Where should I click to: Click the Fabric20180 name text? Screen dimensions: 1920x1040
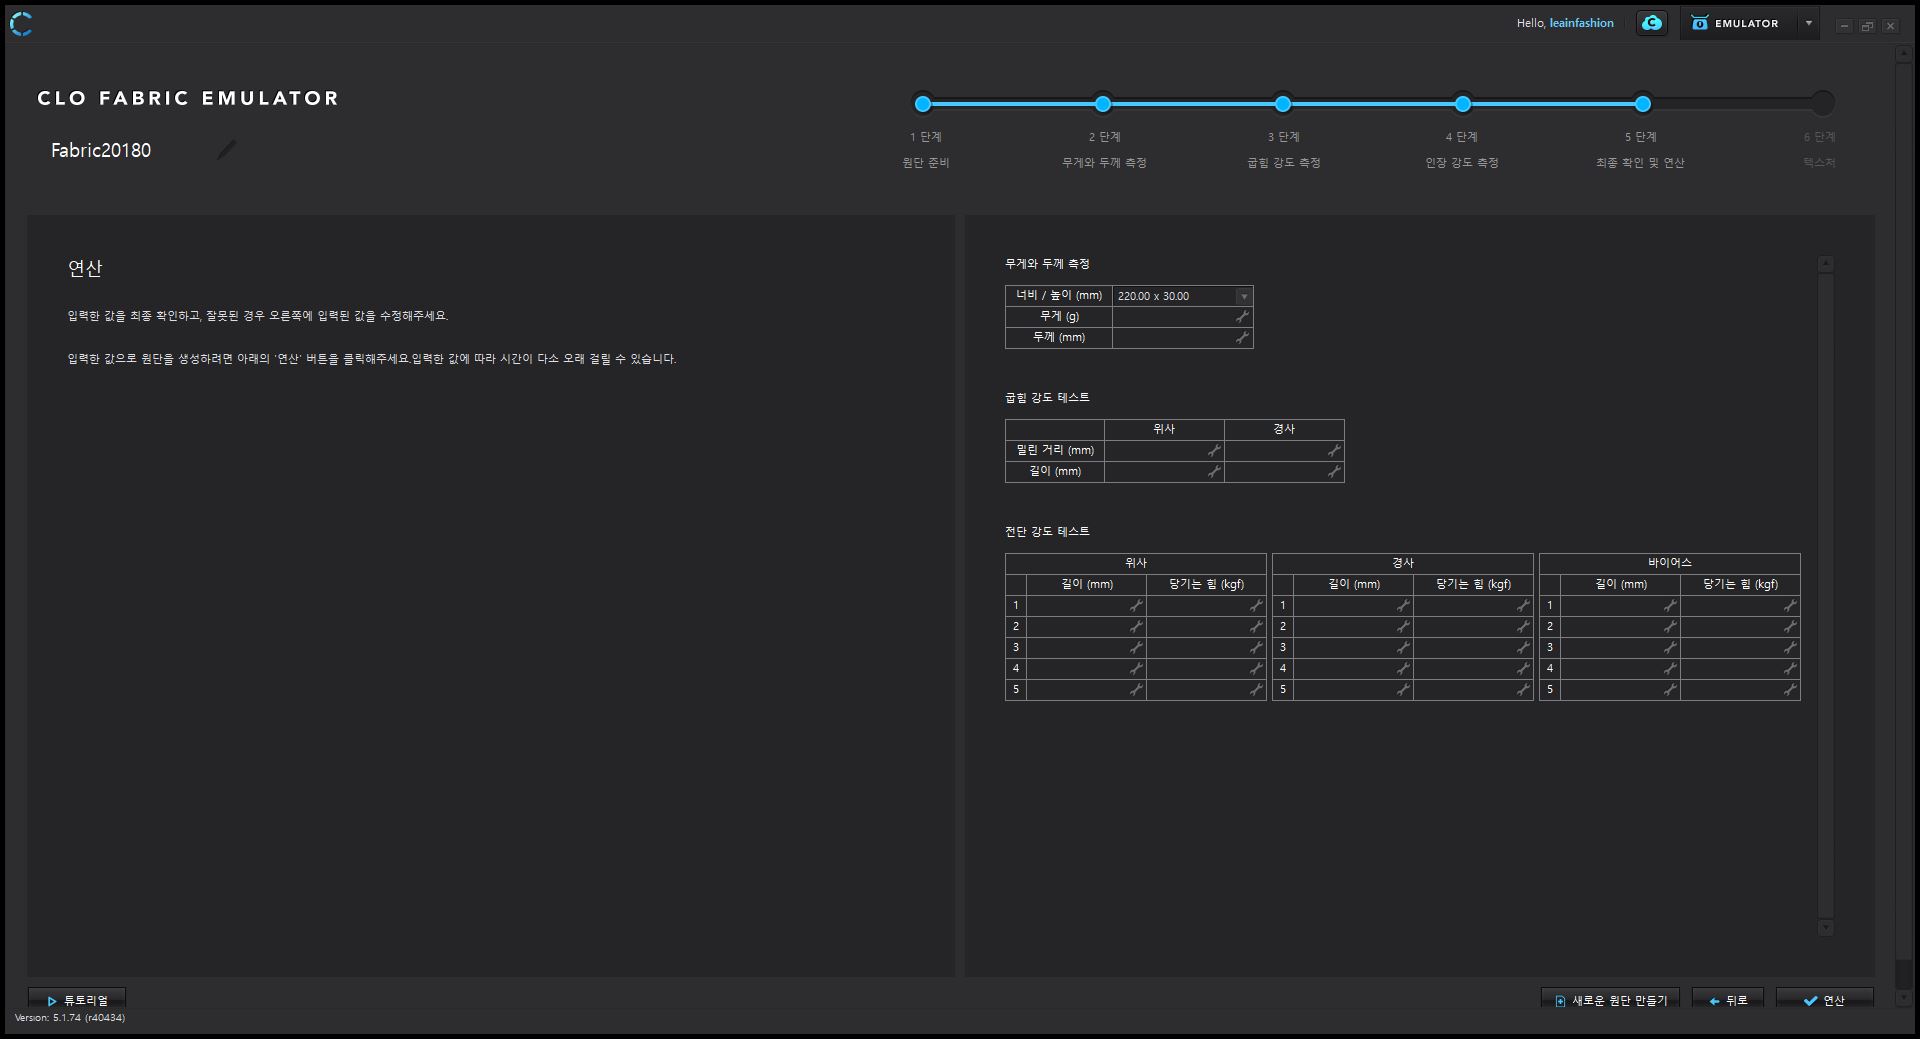point(101,150)
